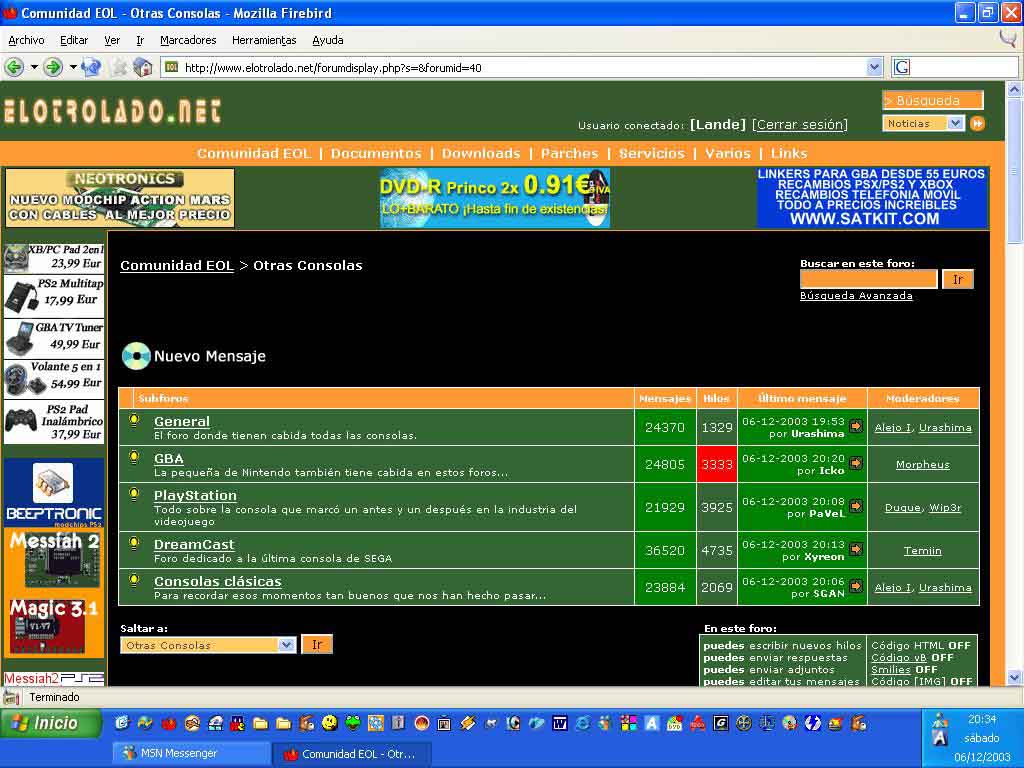Jump to last message by Urashima arrow
This screenshot has width=1024, height=768.
(x=856, y=426)
